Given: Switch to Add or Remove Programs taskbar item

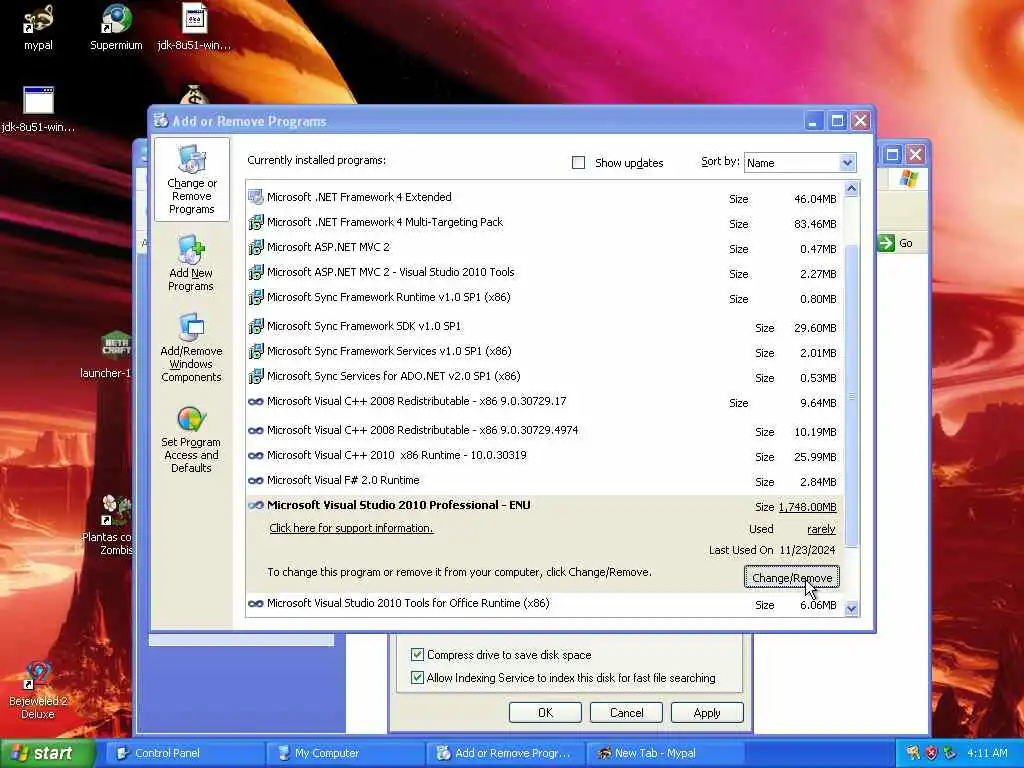Looking at the screenshot, I should tap(505, 753).
